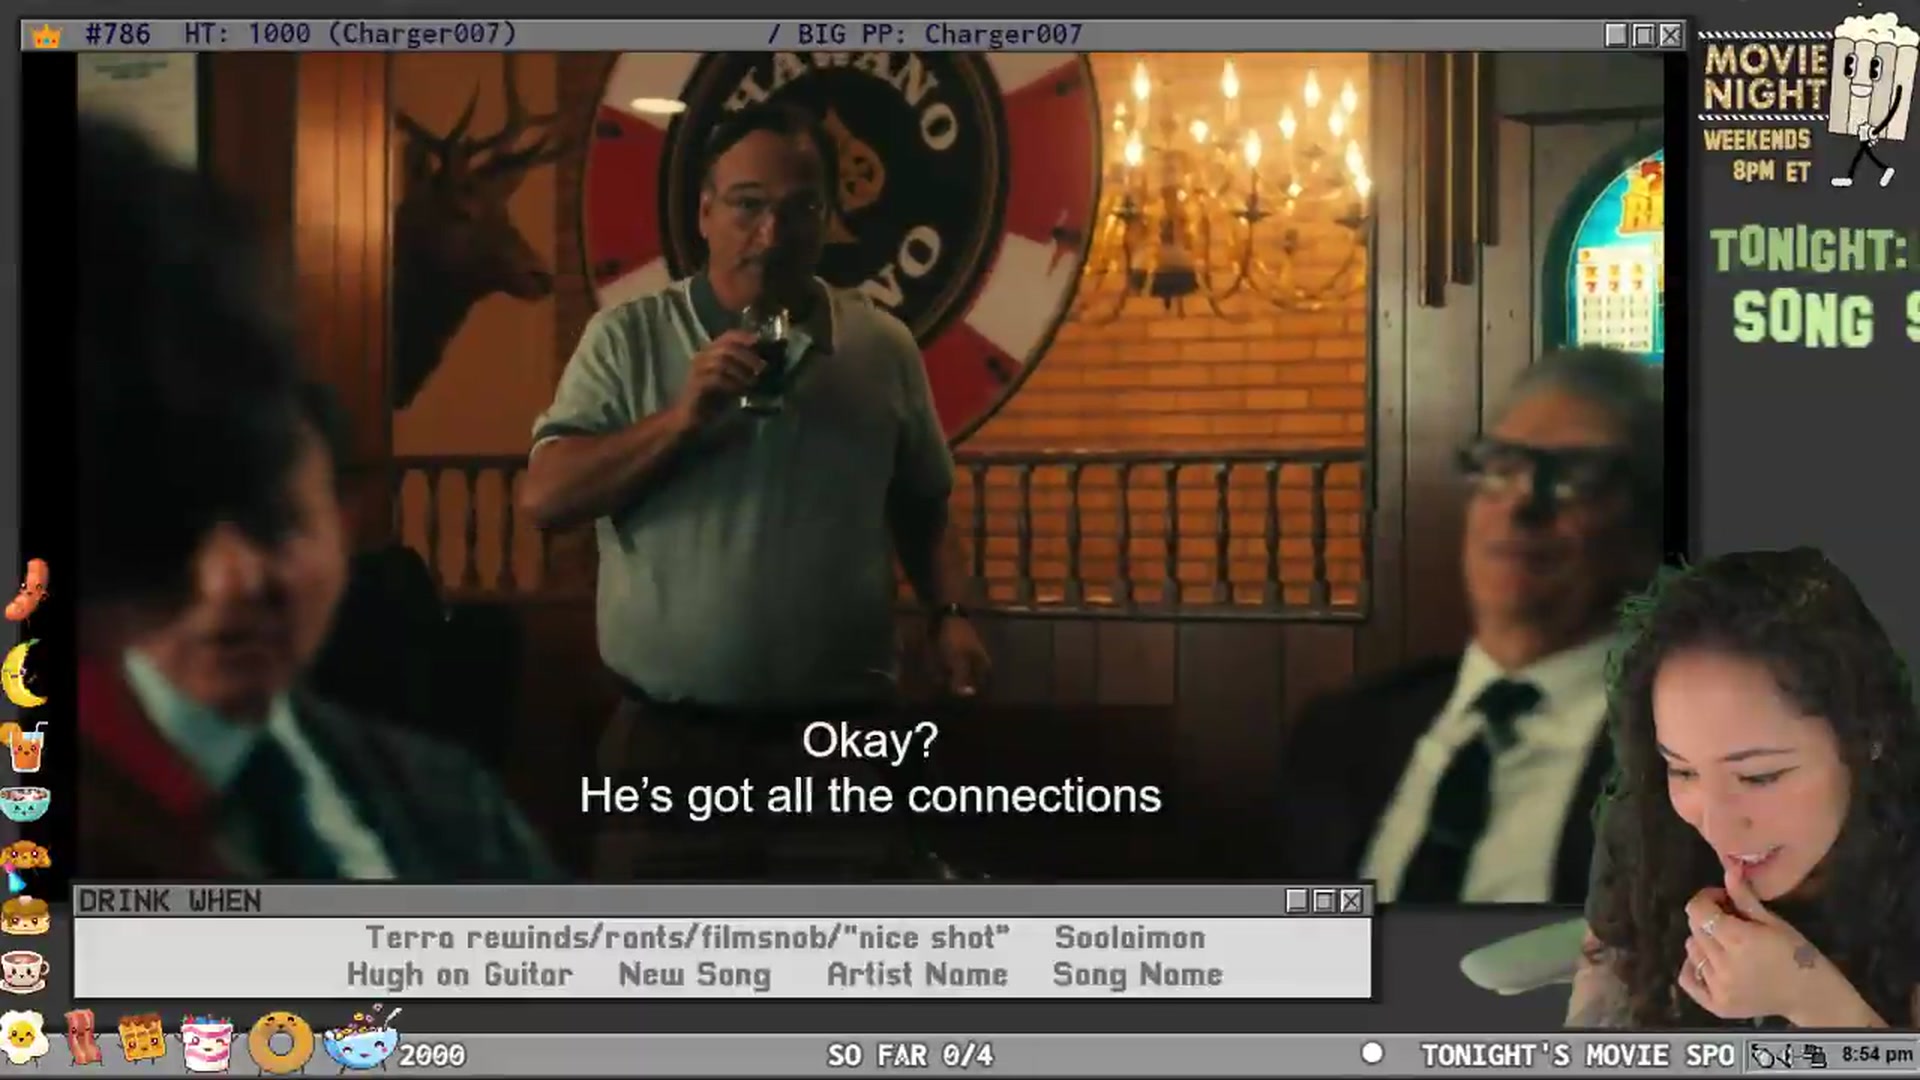Maximize the top movie window

pyautogui.click(x=1643, y=36)
